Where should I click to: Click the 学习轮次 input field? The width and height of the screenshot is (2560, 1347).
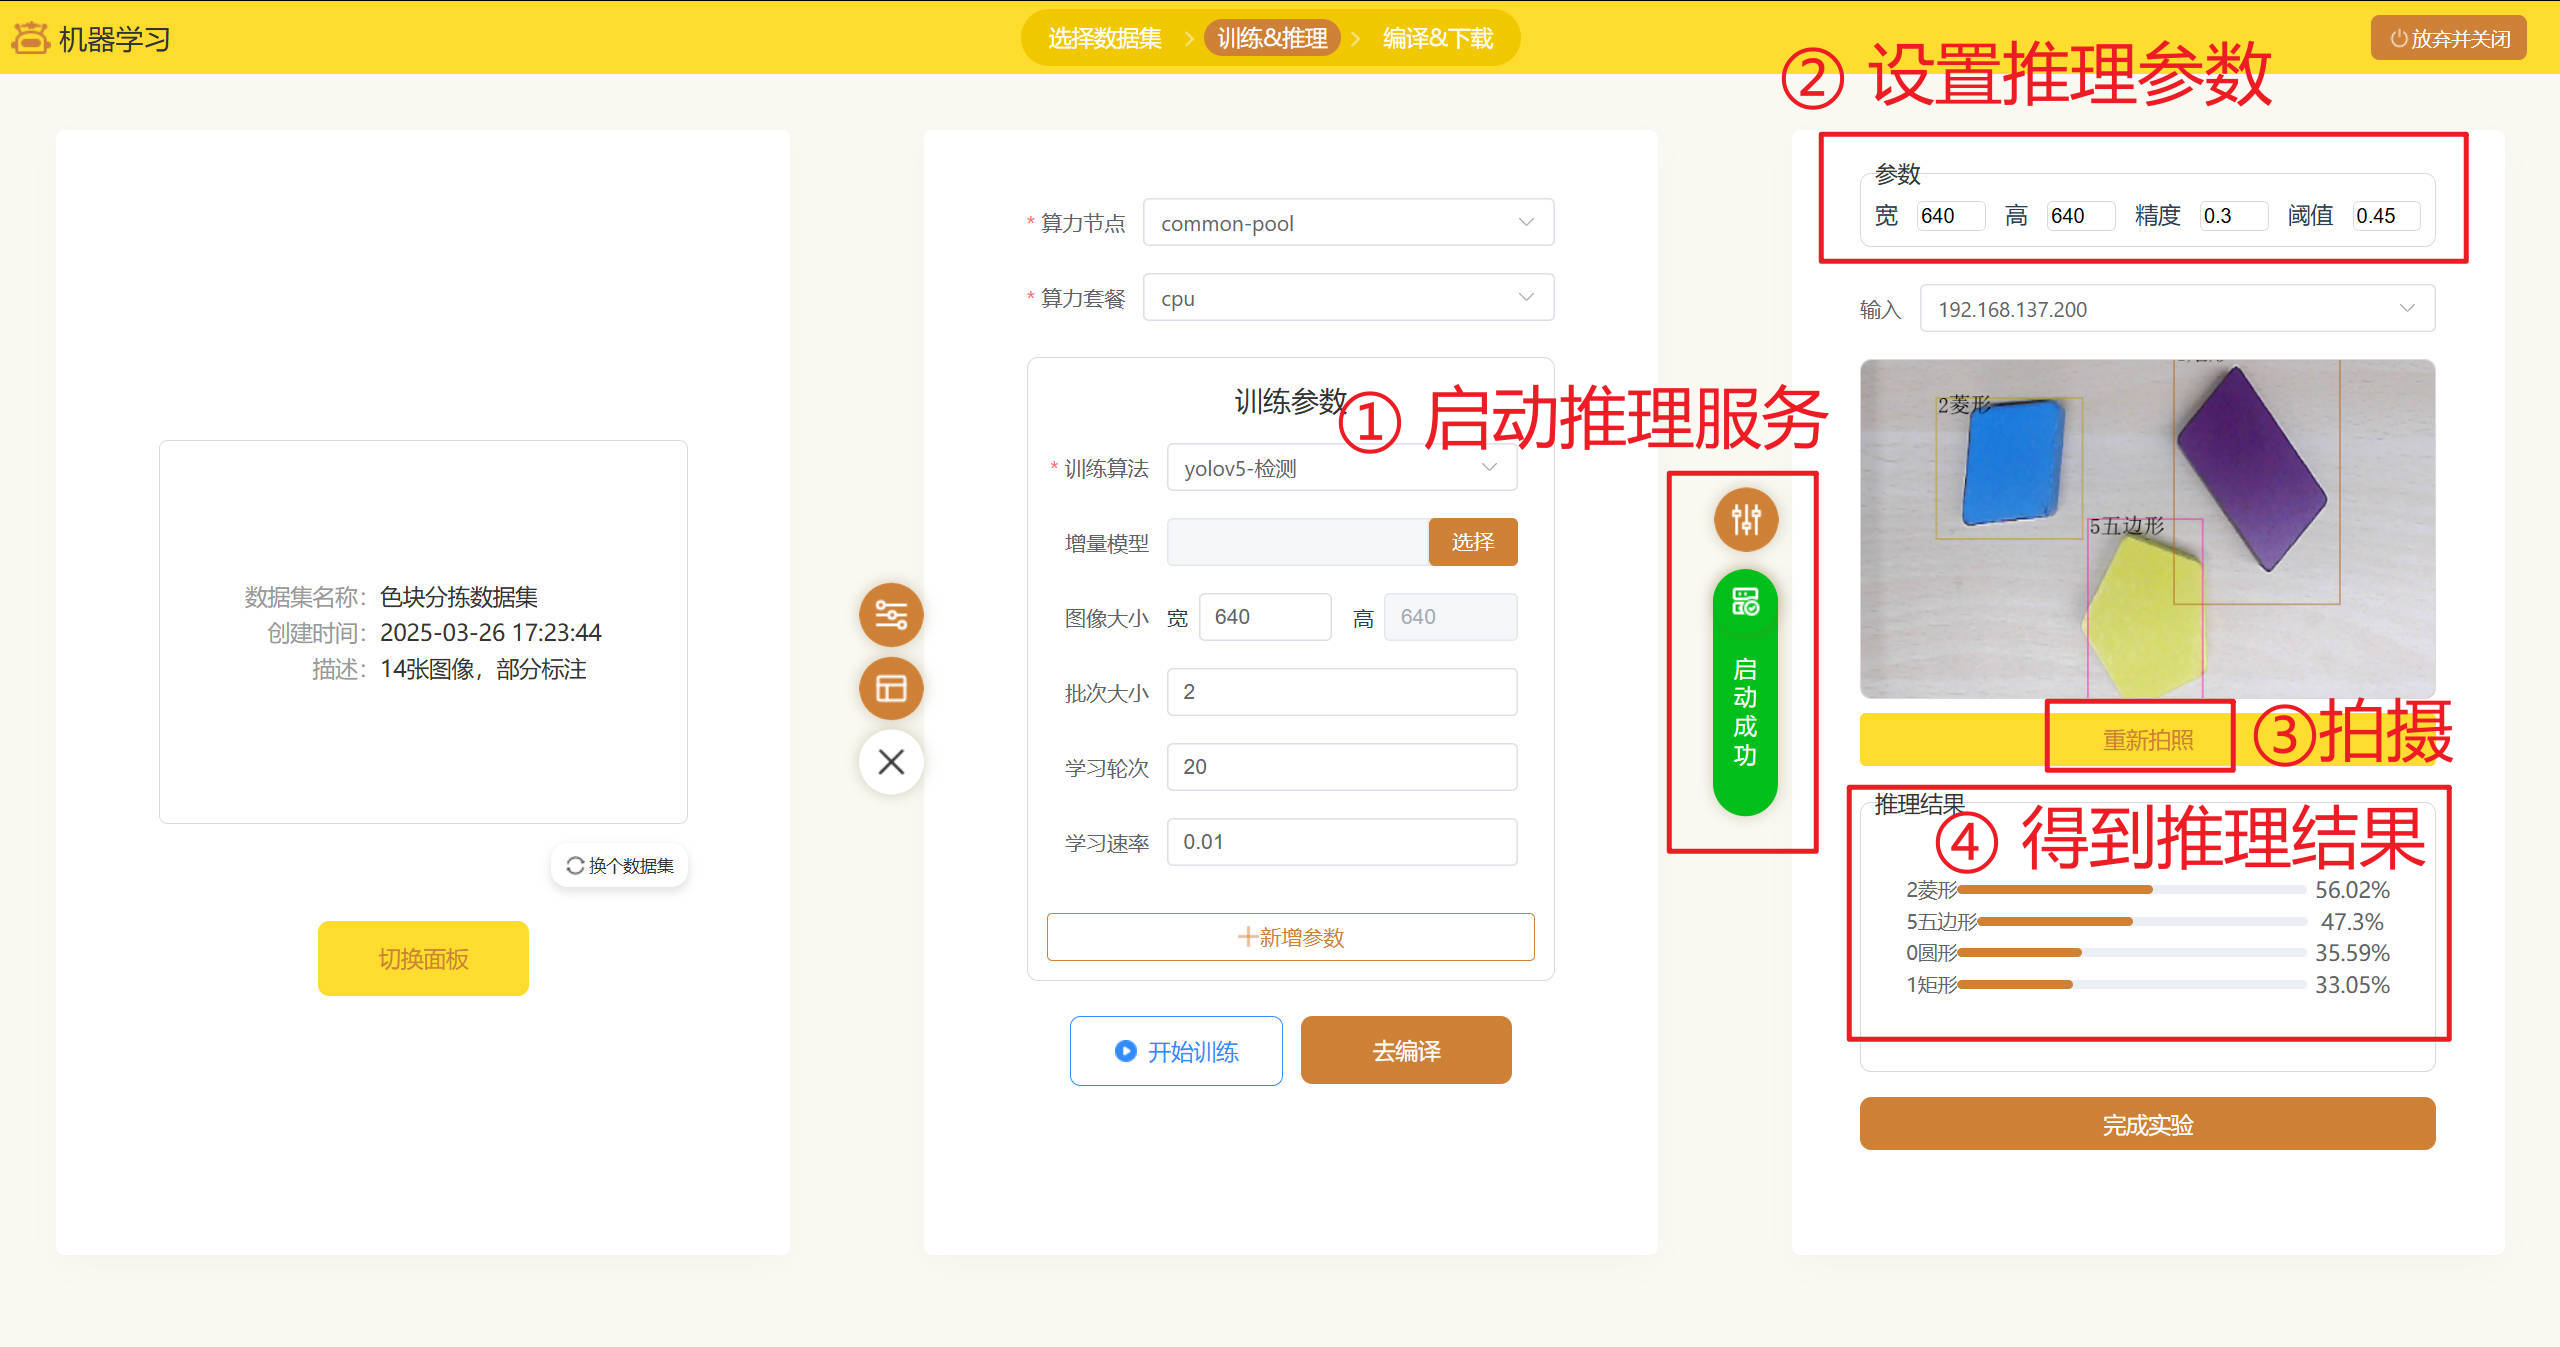[1341, 767]
